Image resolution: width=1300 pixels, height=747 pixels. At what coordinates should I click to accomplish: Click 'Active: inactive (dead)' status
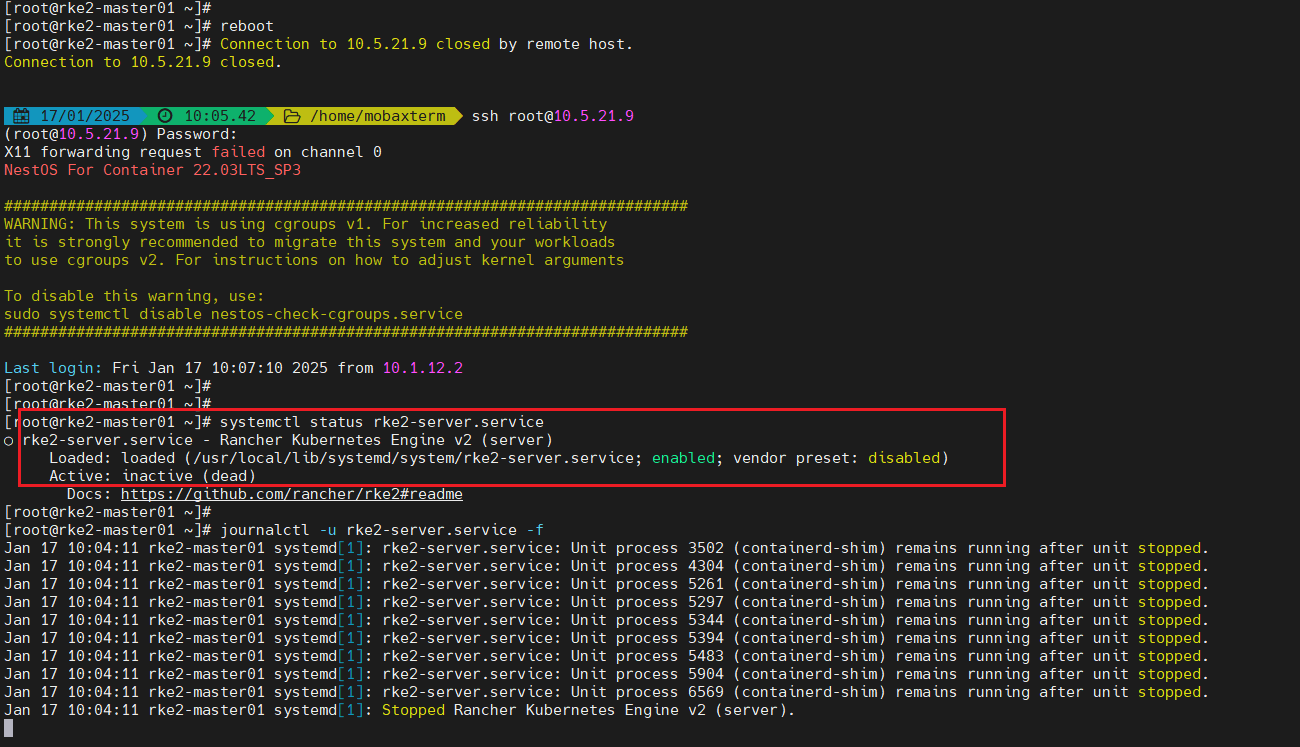[x=152, y=476]
